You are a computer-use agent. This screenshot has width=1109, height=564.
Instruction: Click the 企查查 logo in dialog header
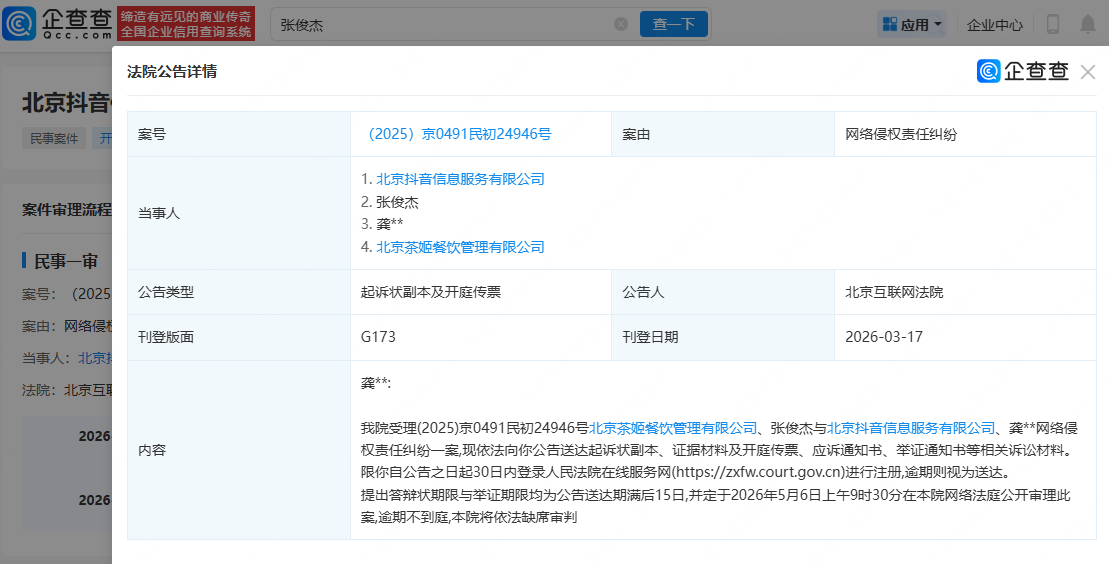coord(1023,71)
